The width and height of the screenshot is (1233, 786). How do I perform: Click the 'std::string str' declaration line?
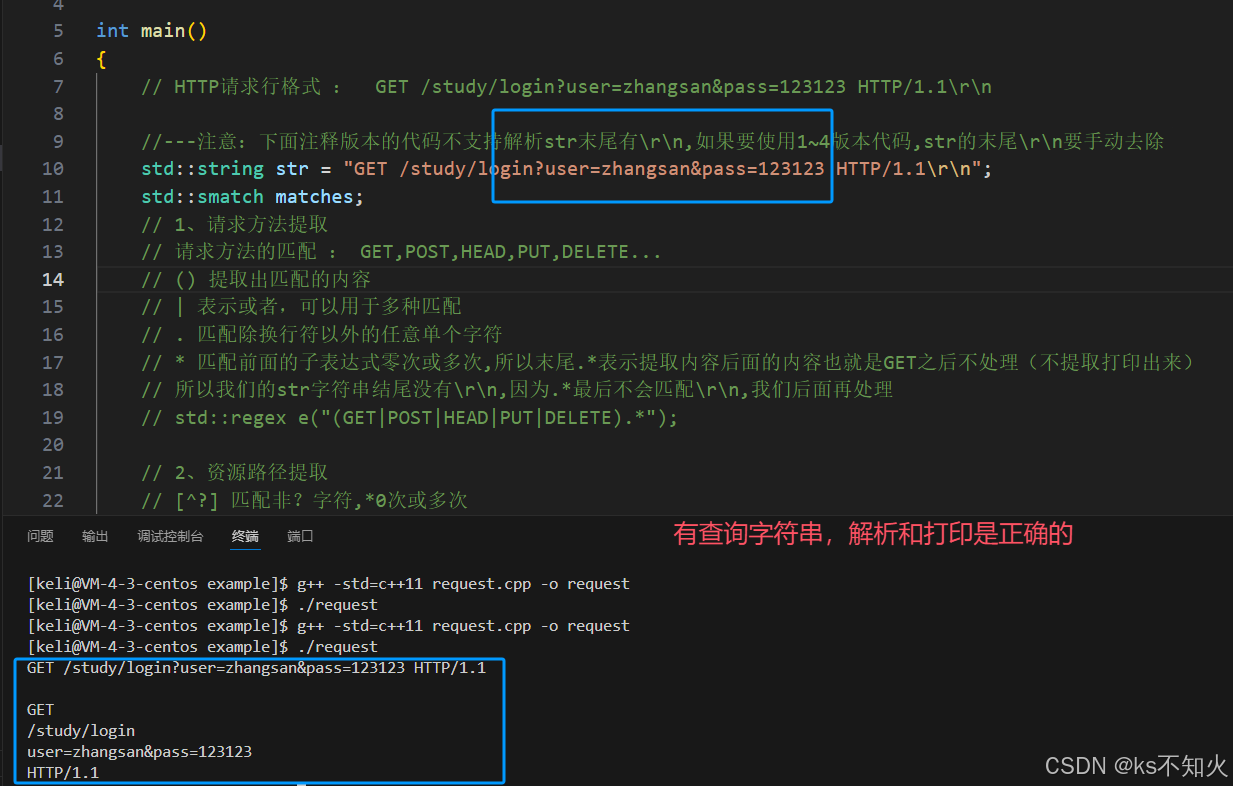coord(567,169)
